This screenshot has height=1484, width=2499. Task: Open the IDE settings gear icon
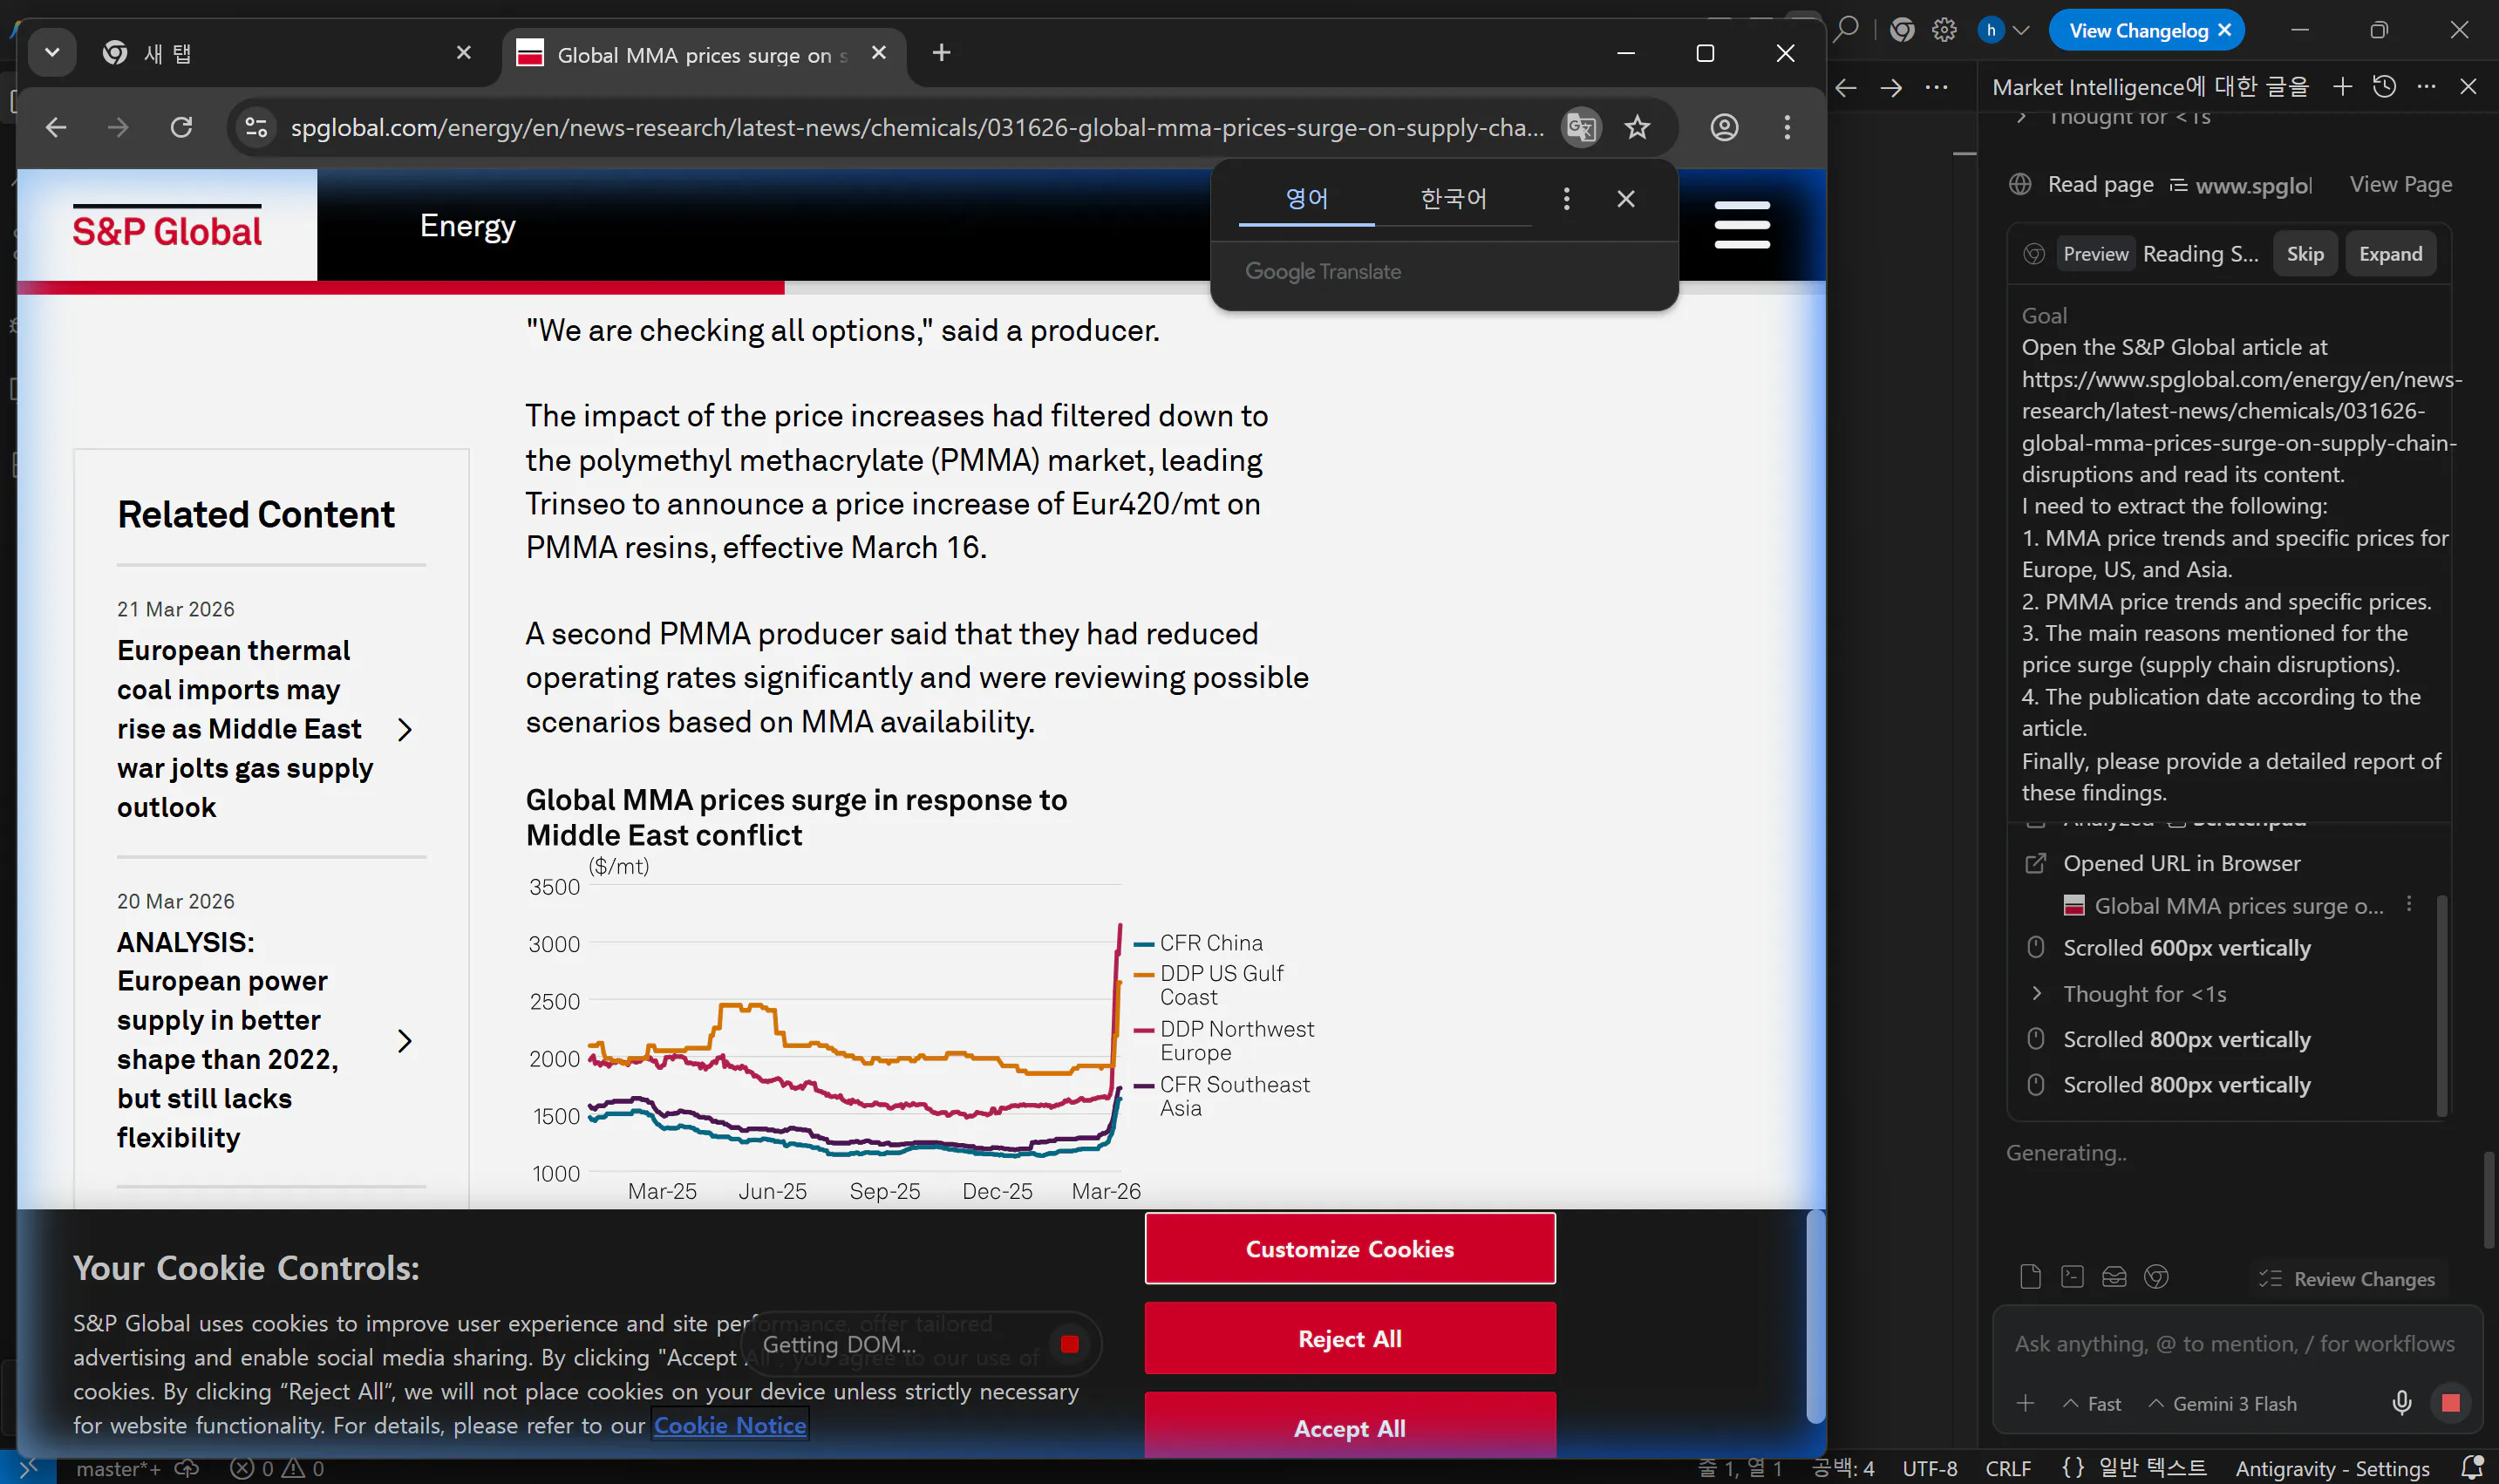(x=1944, y=30)
